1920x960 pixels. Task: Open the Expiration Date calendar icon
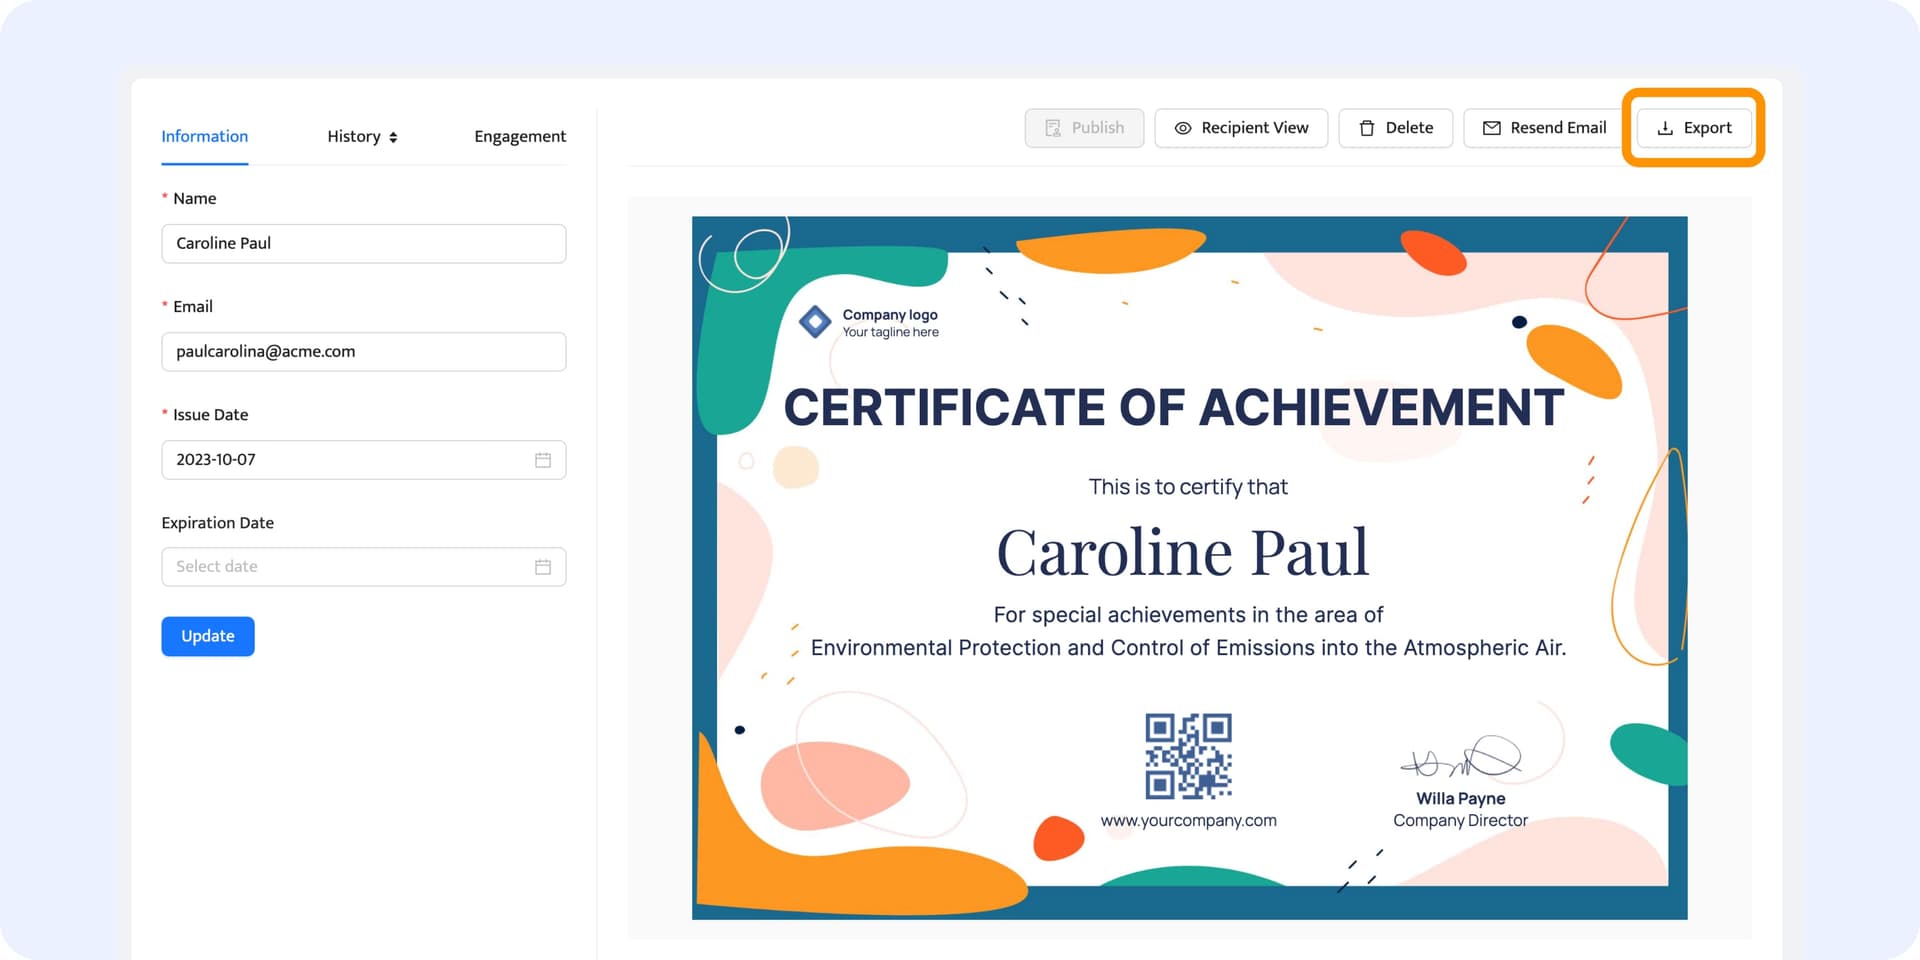[543, 567]
